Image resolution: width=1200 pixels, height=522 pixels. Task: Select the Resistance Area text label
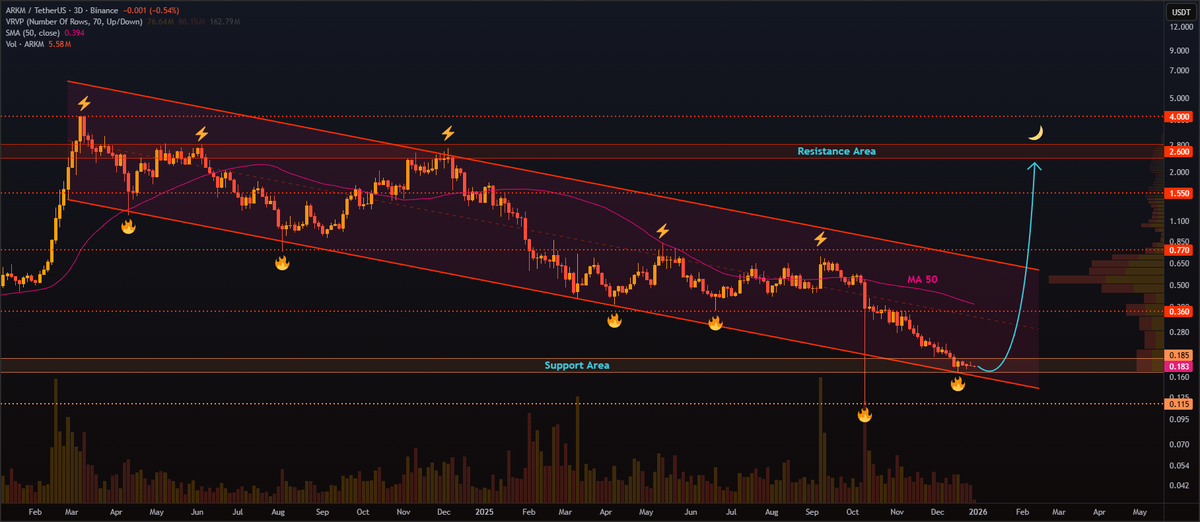(x=836, y=151)
